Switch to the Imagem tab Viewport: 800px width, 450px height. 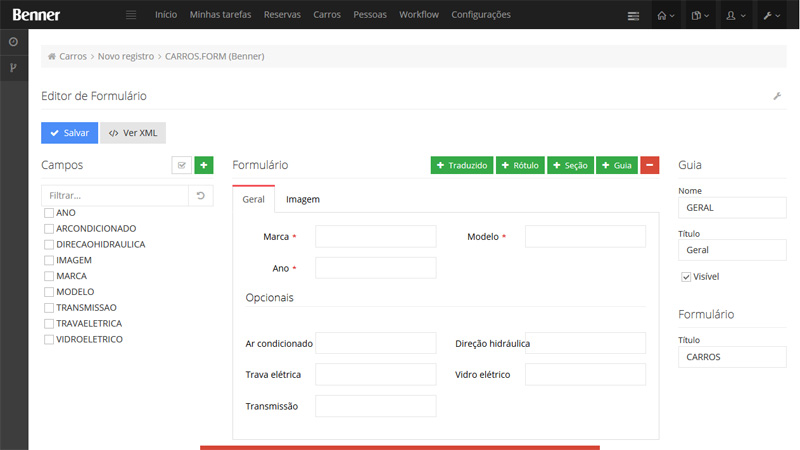click(303, 199)
